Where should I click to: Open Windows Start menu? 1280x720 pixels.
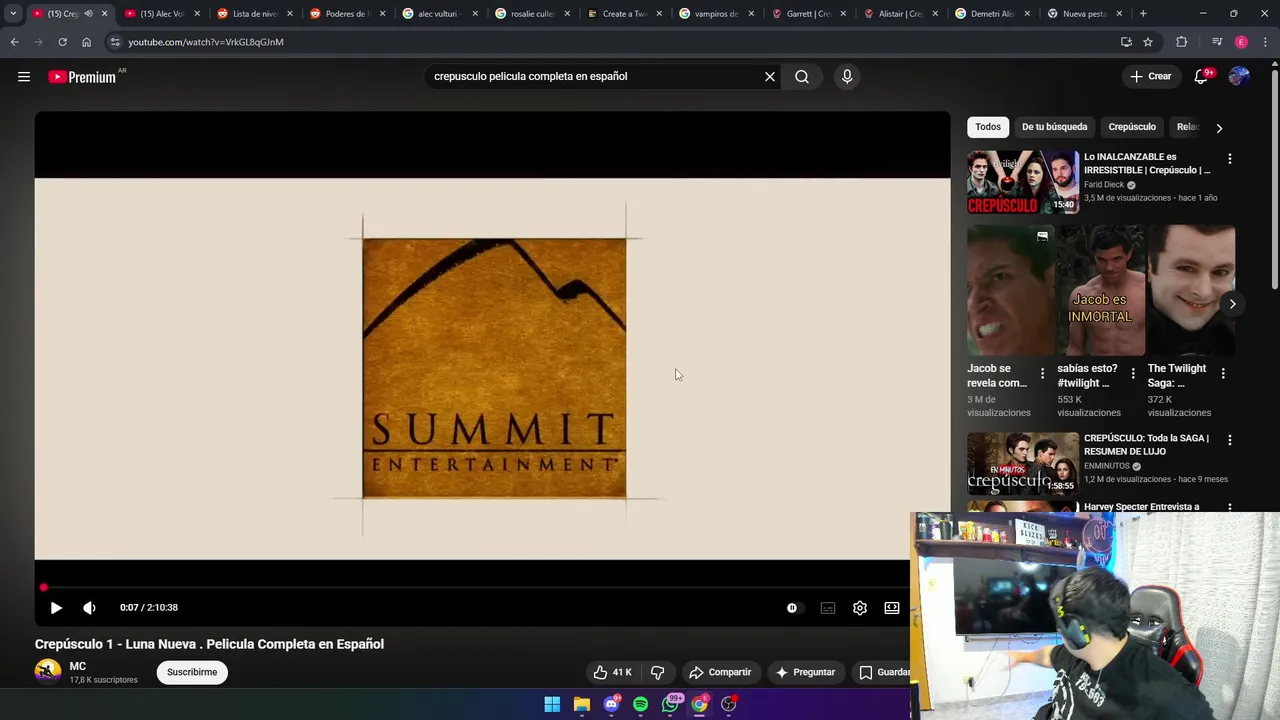point(552,704)
